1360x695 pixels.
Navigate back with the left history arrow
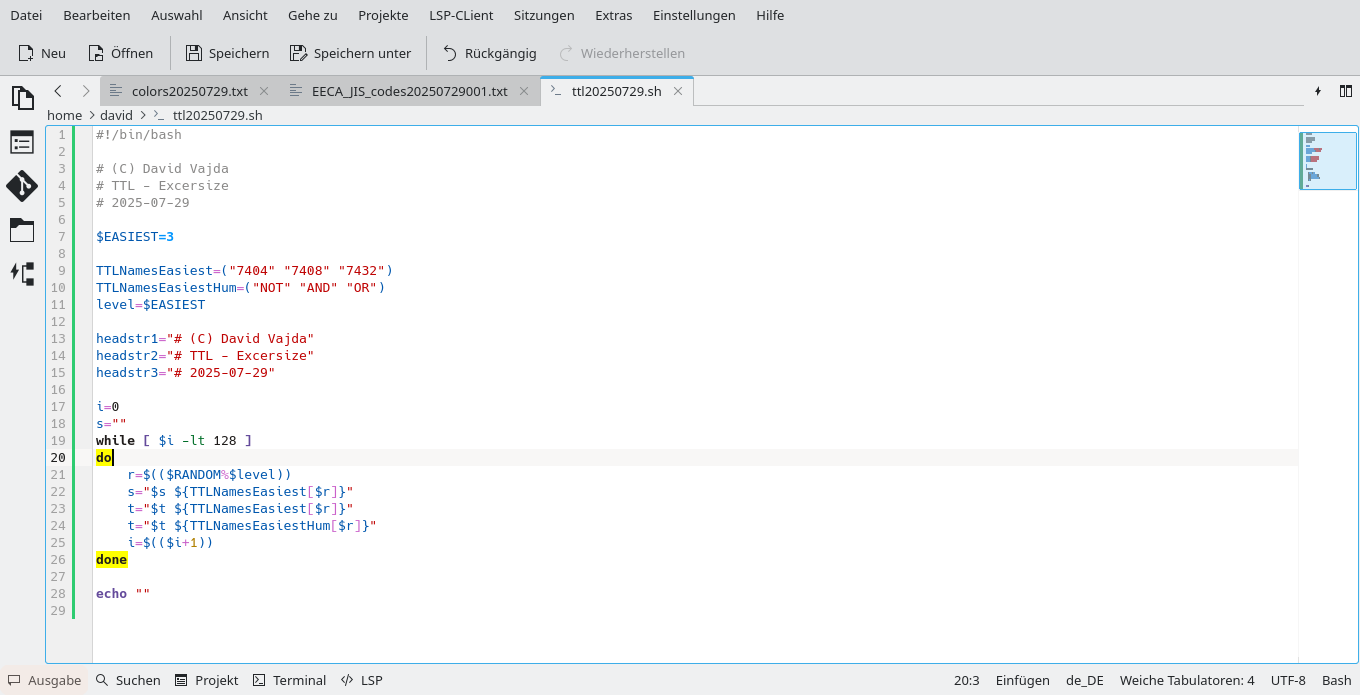(57, 90)
